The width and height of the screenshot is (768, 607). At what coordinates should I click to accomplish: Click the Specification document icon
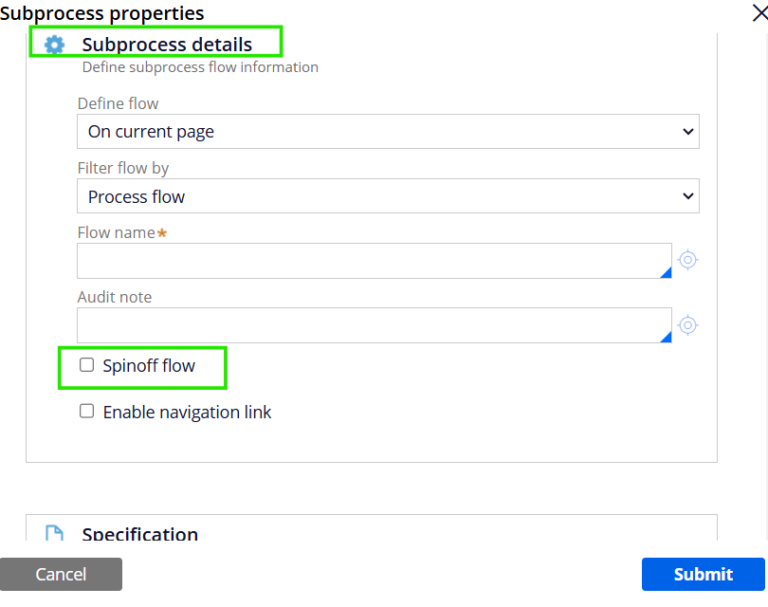[x=54, y=535]
